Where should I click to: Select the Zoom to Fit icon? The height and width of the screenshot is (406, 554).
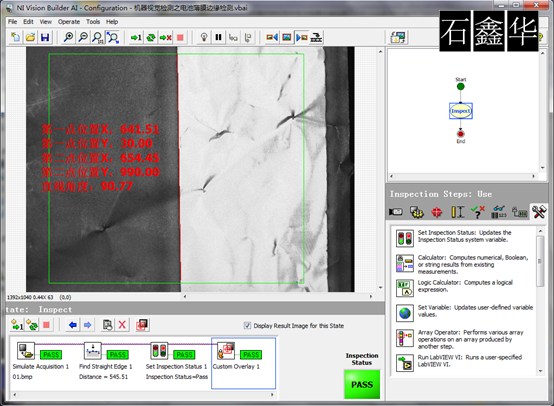113,37
